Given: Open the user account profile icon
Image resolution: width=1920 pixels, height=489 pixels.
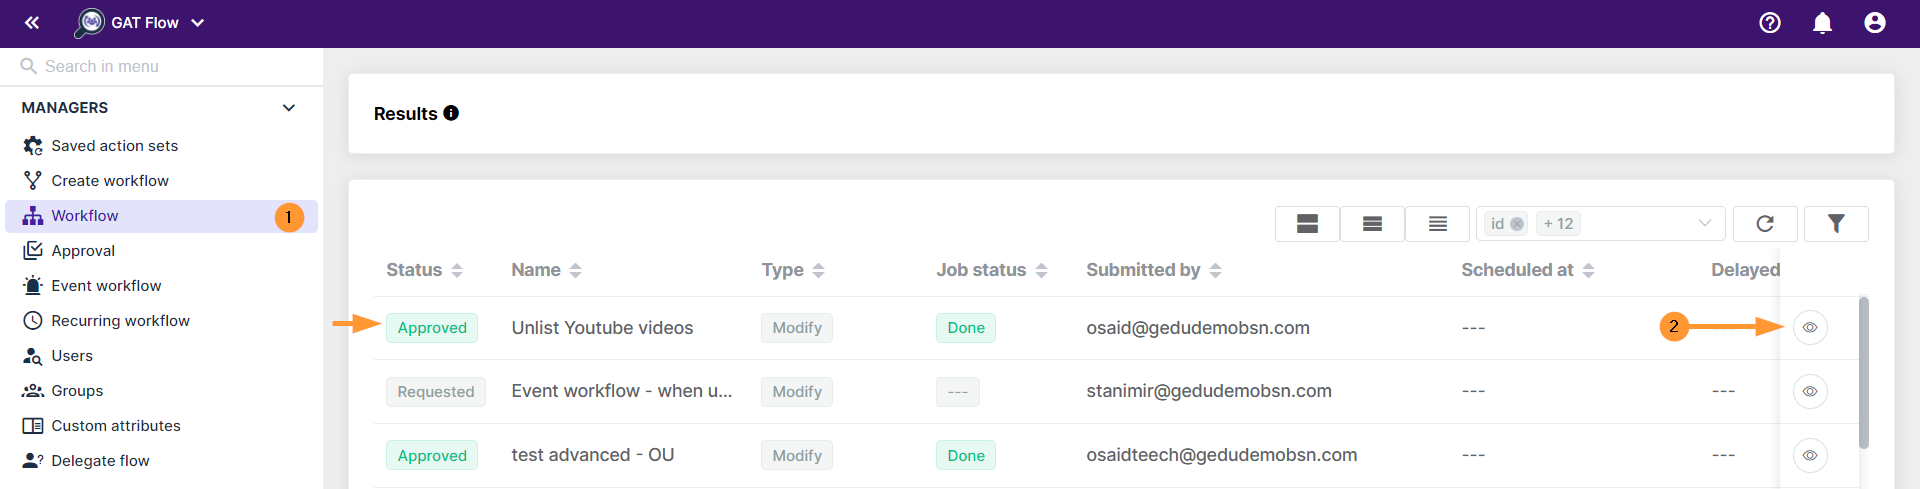Looking at the screenshot, I should (1875, 22).
